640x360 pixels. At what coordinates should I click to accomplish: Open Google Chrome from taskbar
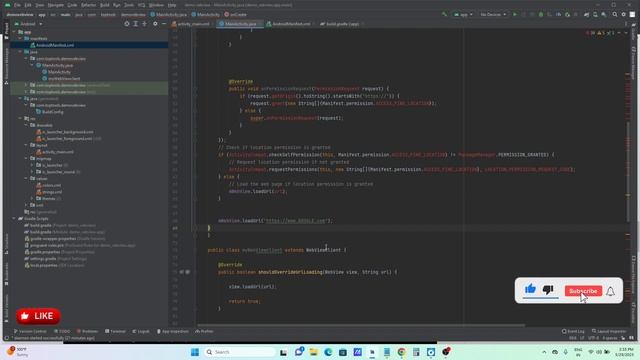pos(402,352)
